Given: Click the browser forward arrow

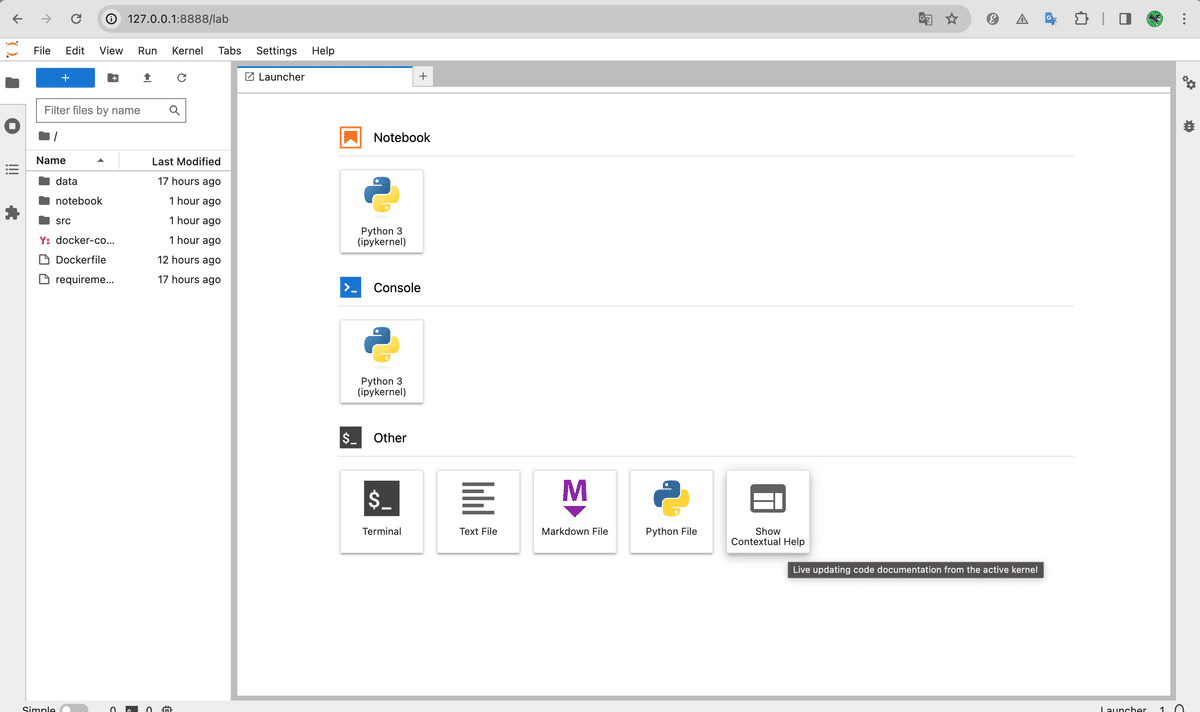Looking at the screenshot, I should pyautogui.click(x=47, y=18).
